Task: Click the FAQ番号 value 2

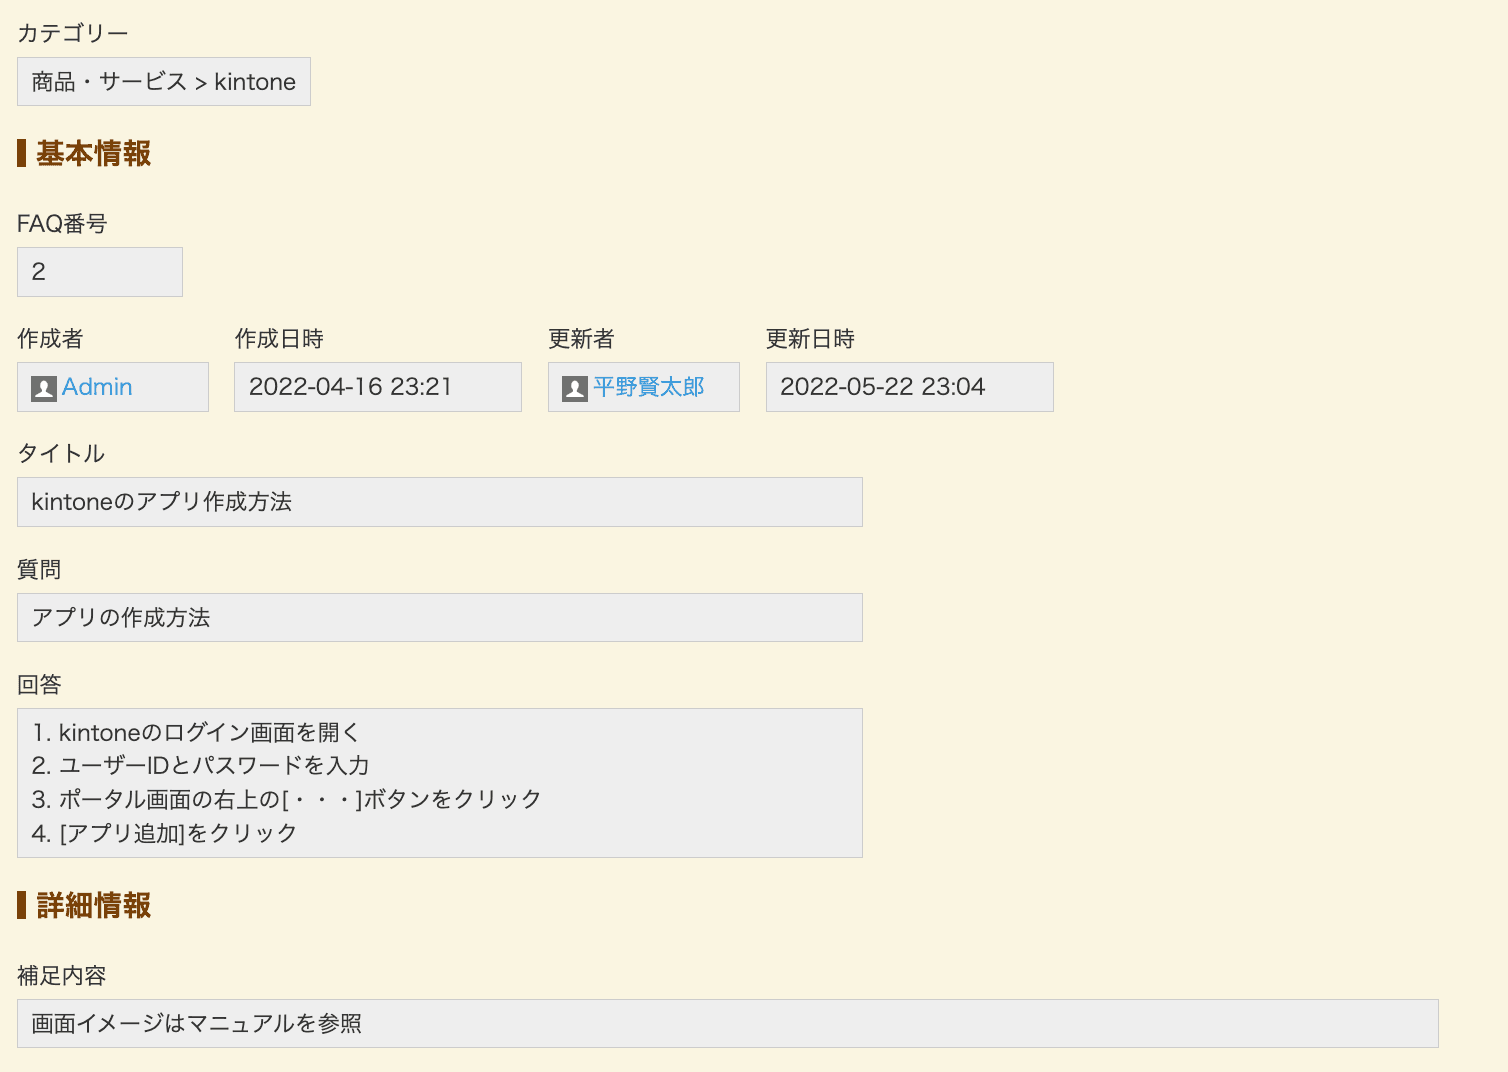Action: coord(100,272)
